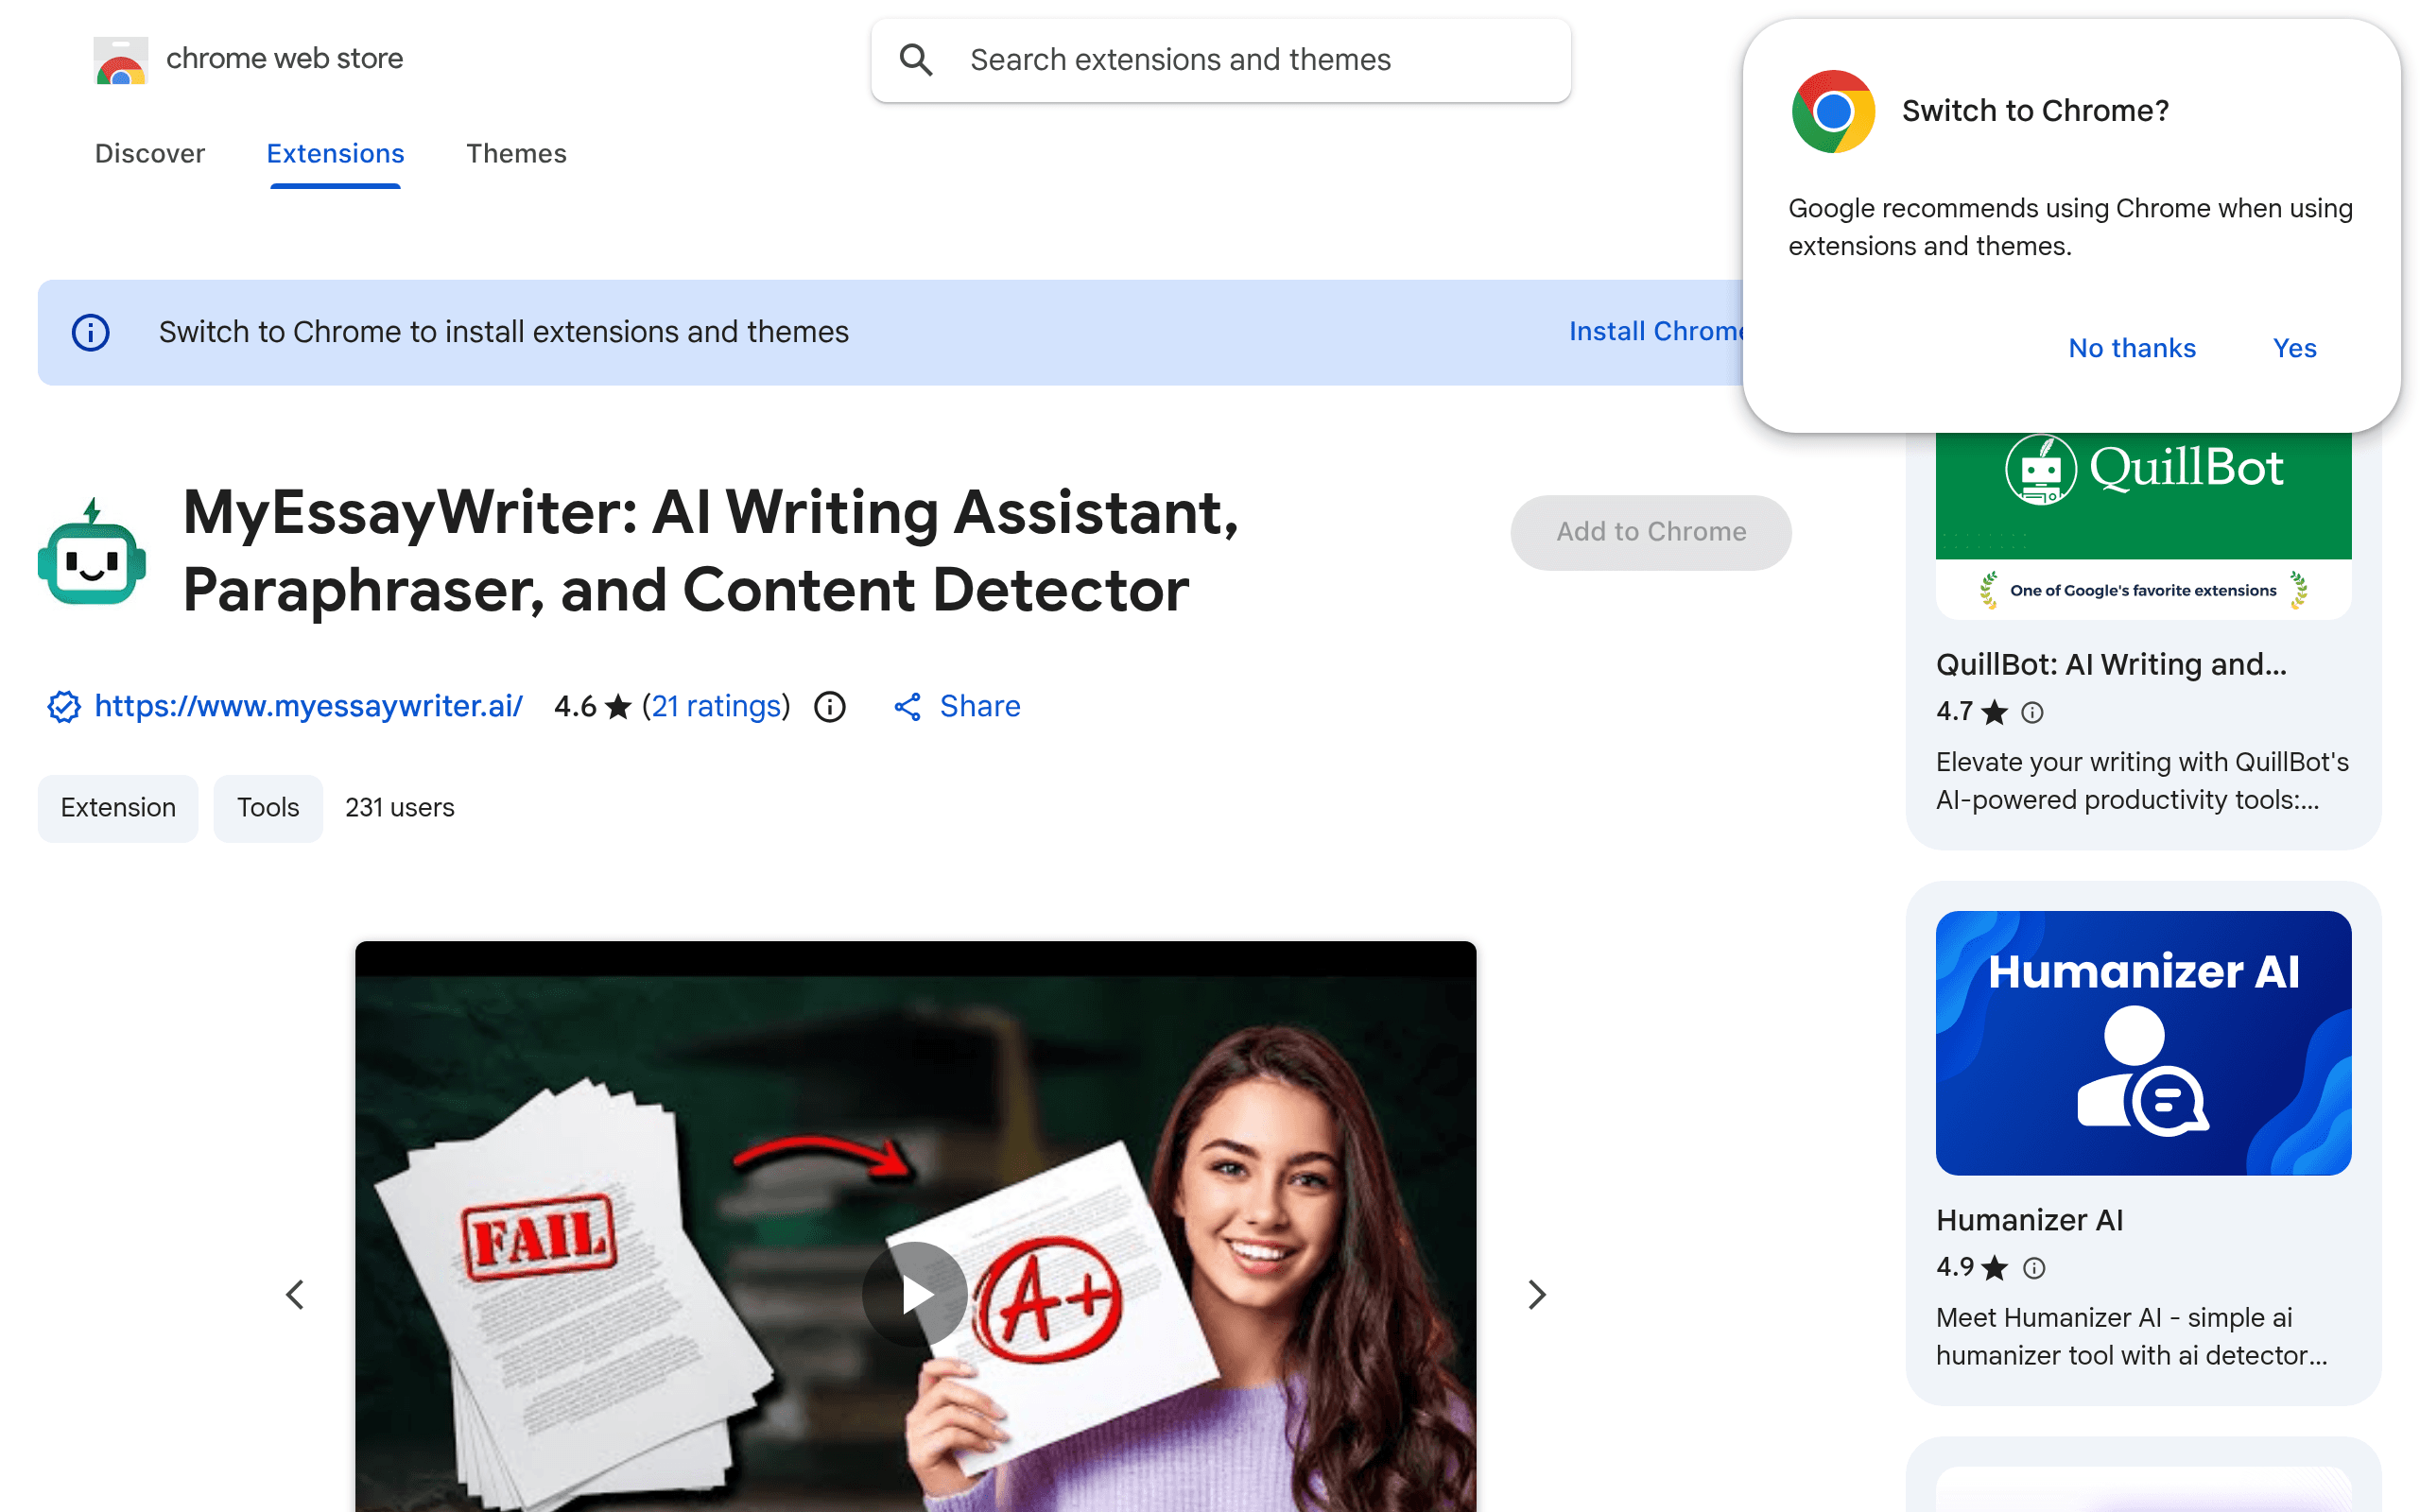Click the info icon beside QuillBot's 4.7 rating
Viewport: 2420px width, 1512px height.
[2032, 712]
